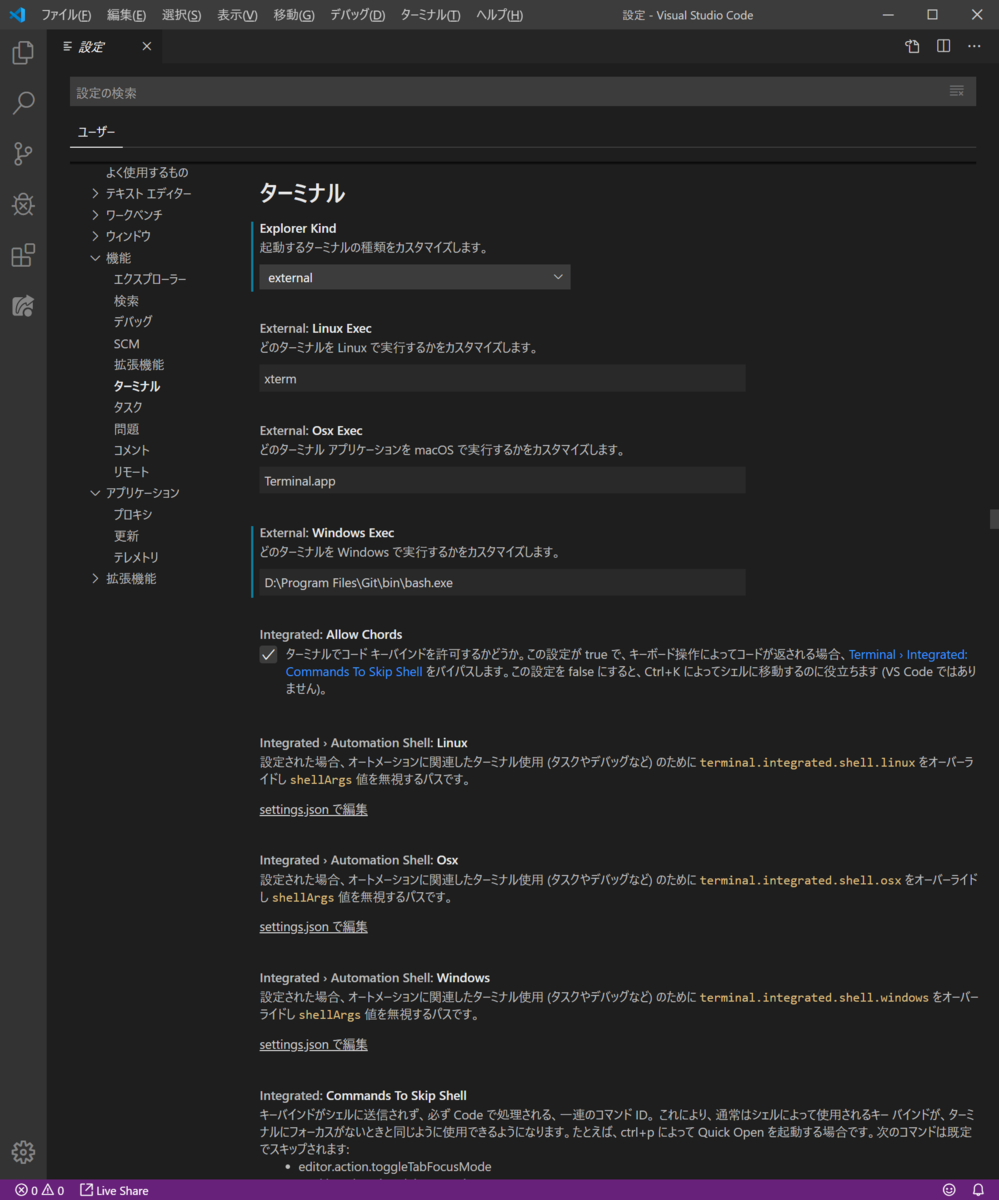Select 更新 in settings tree
The width and height of the screenshot is (999, 1200).
[x=126, y=536]
